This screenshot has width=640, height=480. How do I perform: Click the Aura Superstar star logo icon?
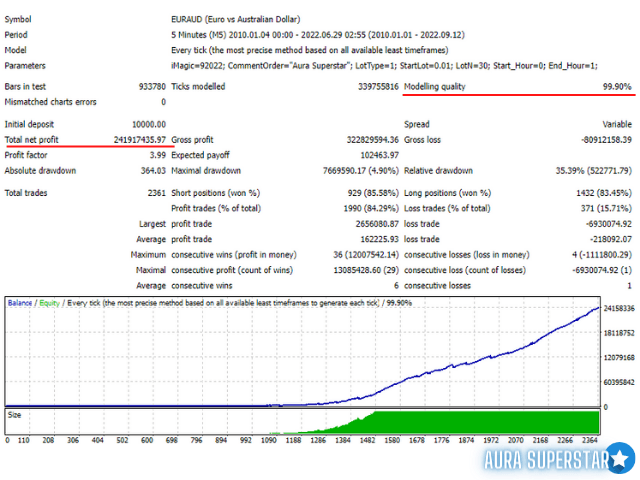point(620,460)
